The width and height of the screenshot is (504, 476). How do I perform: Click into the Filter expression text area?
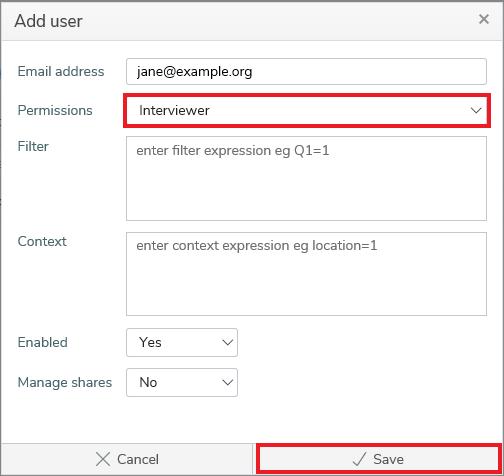coord(306,178)
